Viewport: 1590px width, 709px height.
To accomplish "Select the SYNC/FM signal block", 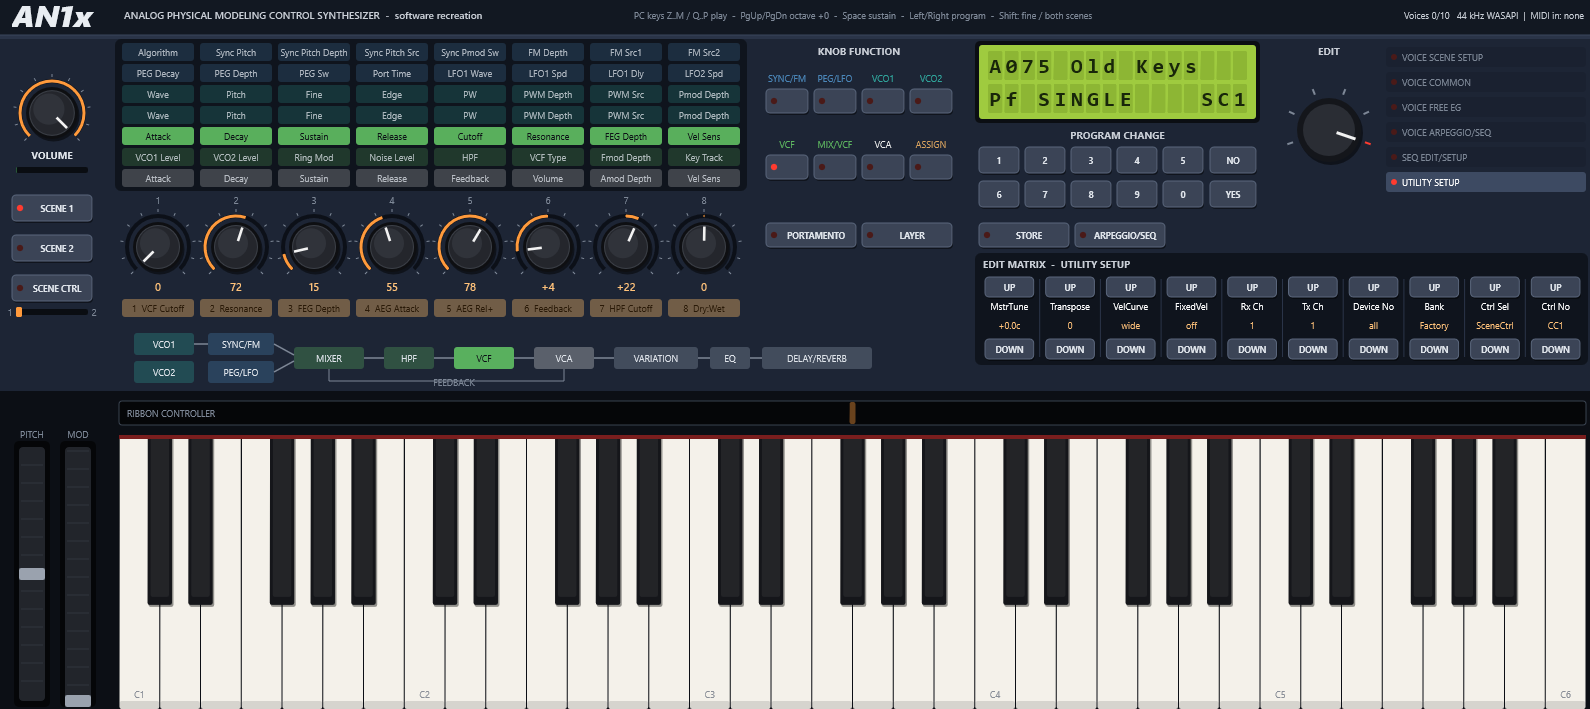I will (241, 344).
